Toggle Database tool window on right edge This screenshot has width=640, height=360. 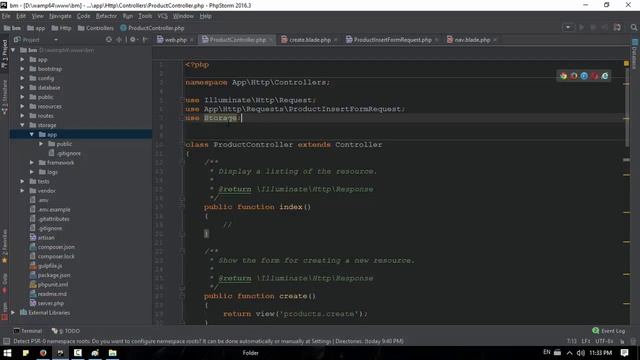click(634, 54)
